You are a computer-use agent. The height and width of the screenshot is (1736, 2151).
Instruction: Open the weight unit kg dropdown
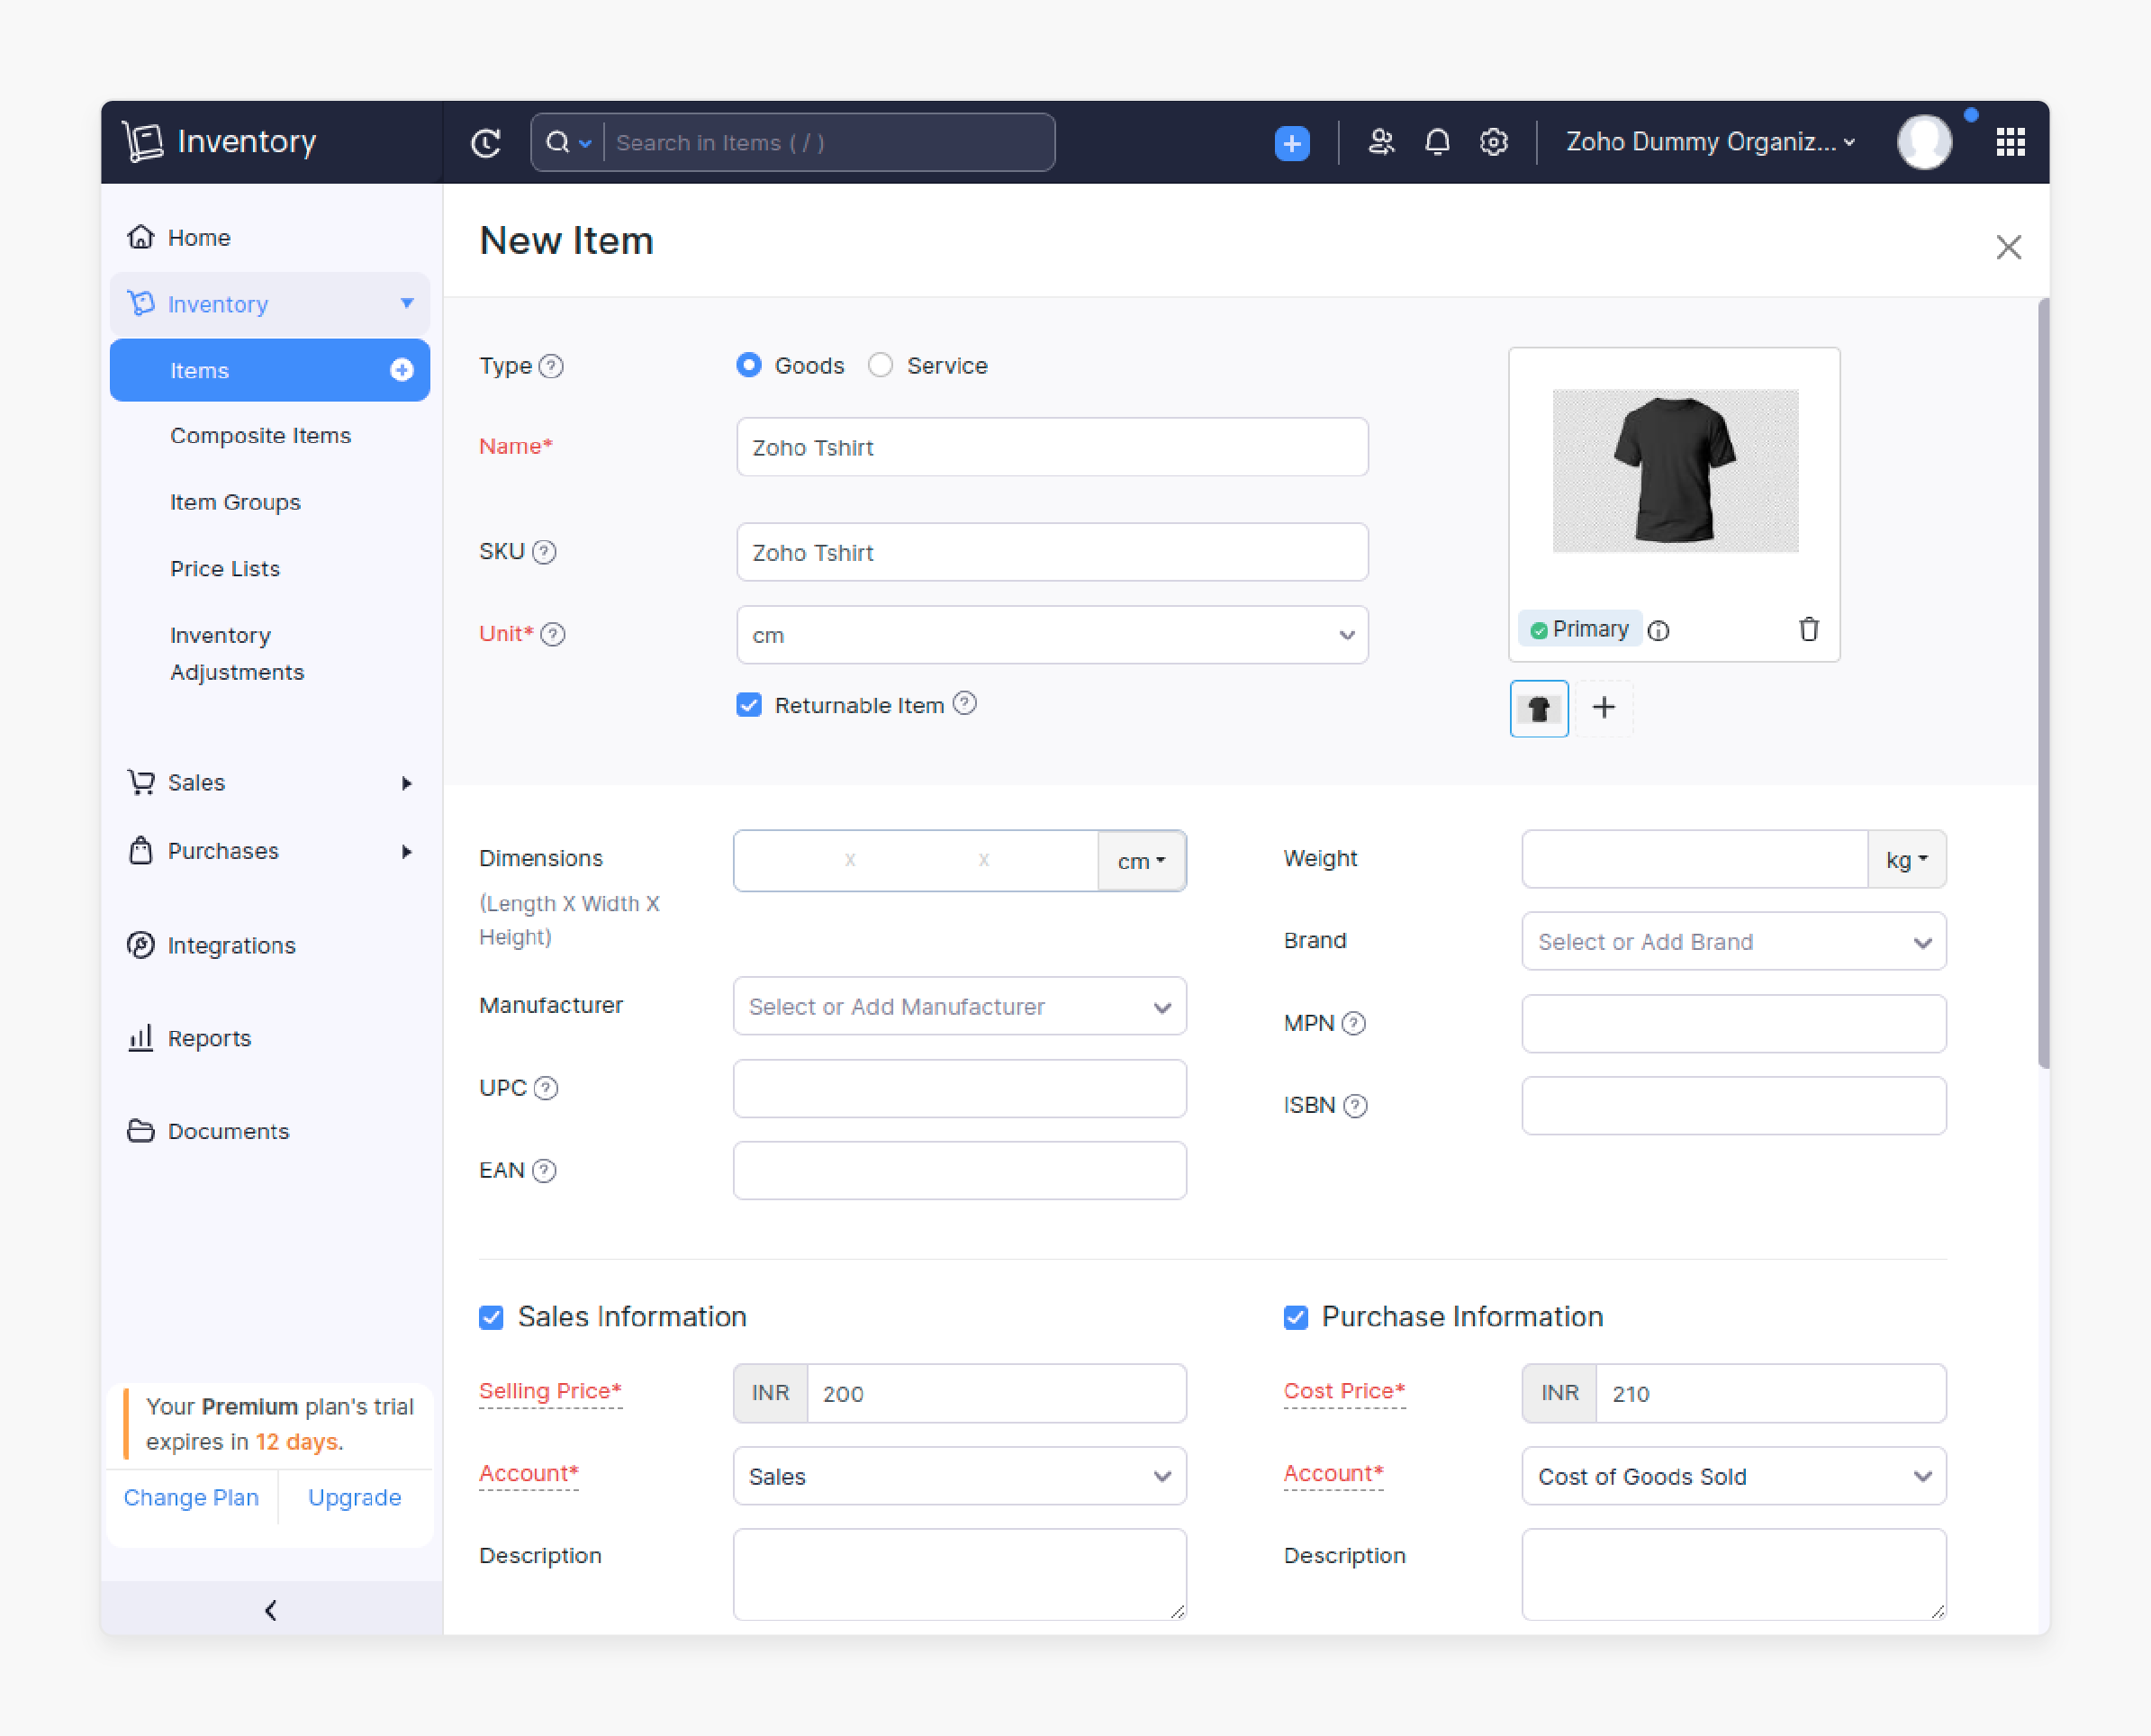pos(1906,860)
